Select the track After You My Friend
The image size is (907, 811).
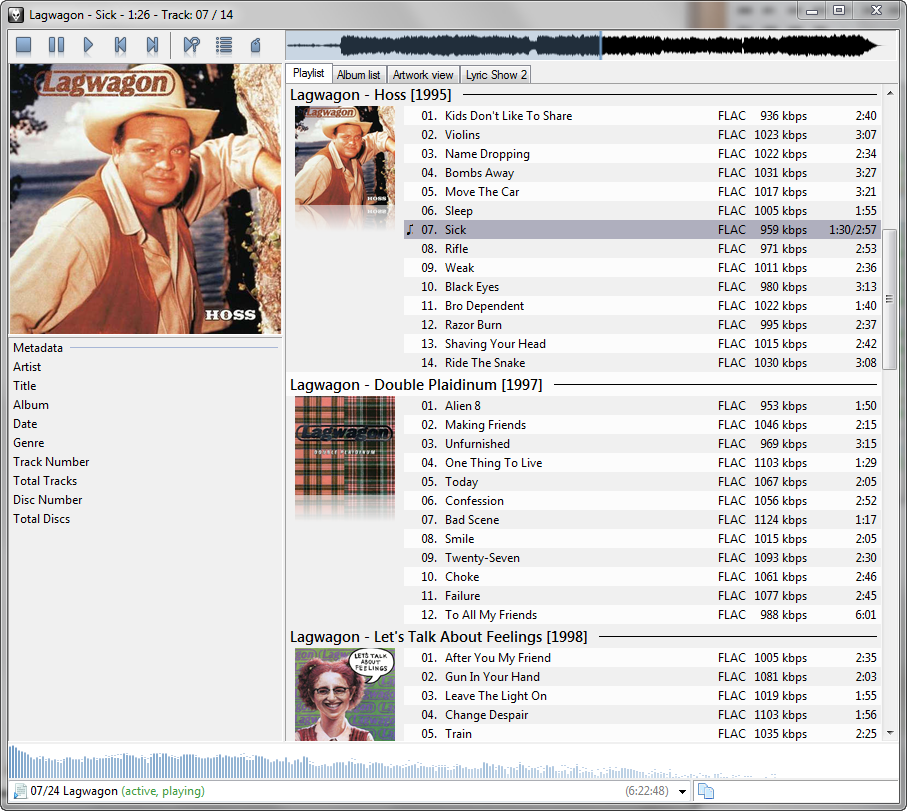[x=642, y=658]
